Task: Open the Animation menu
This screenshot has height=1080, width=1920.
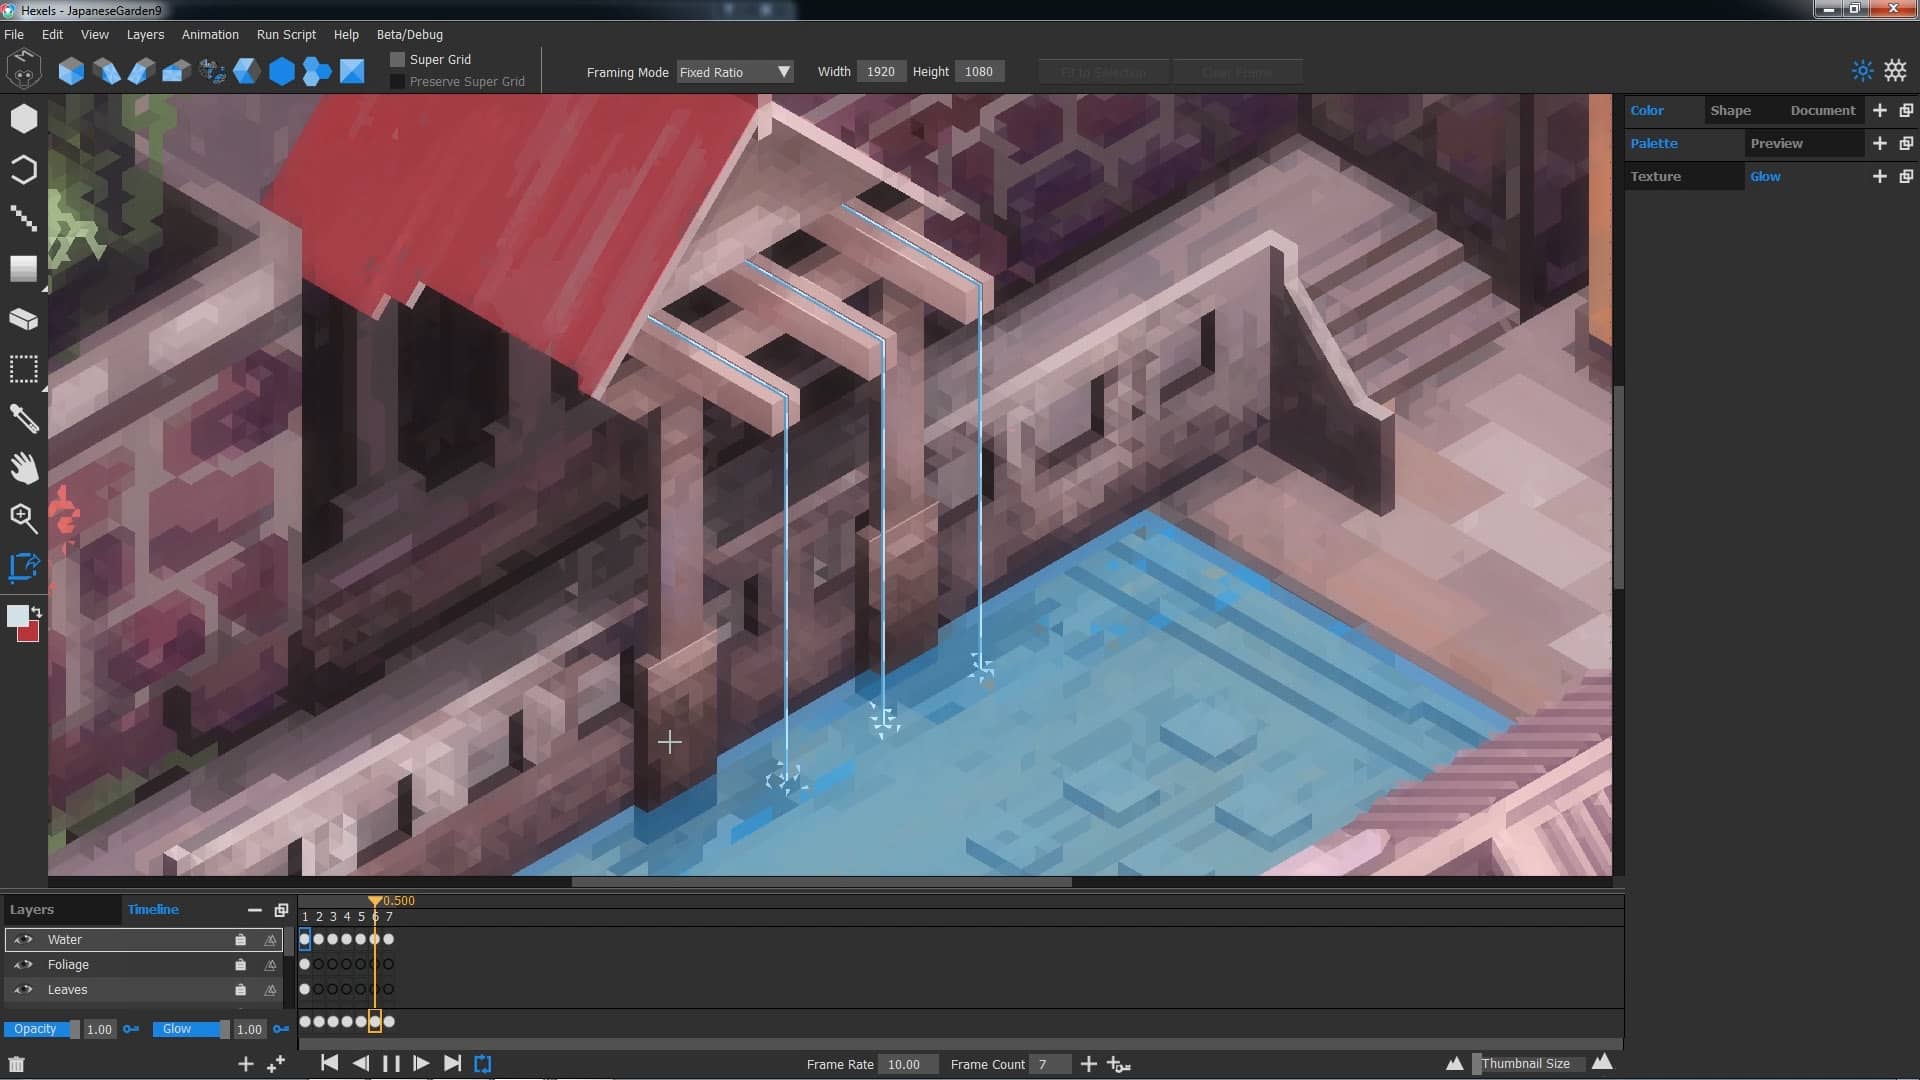Action: (210, 35)
